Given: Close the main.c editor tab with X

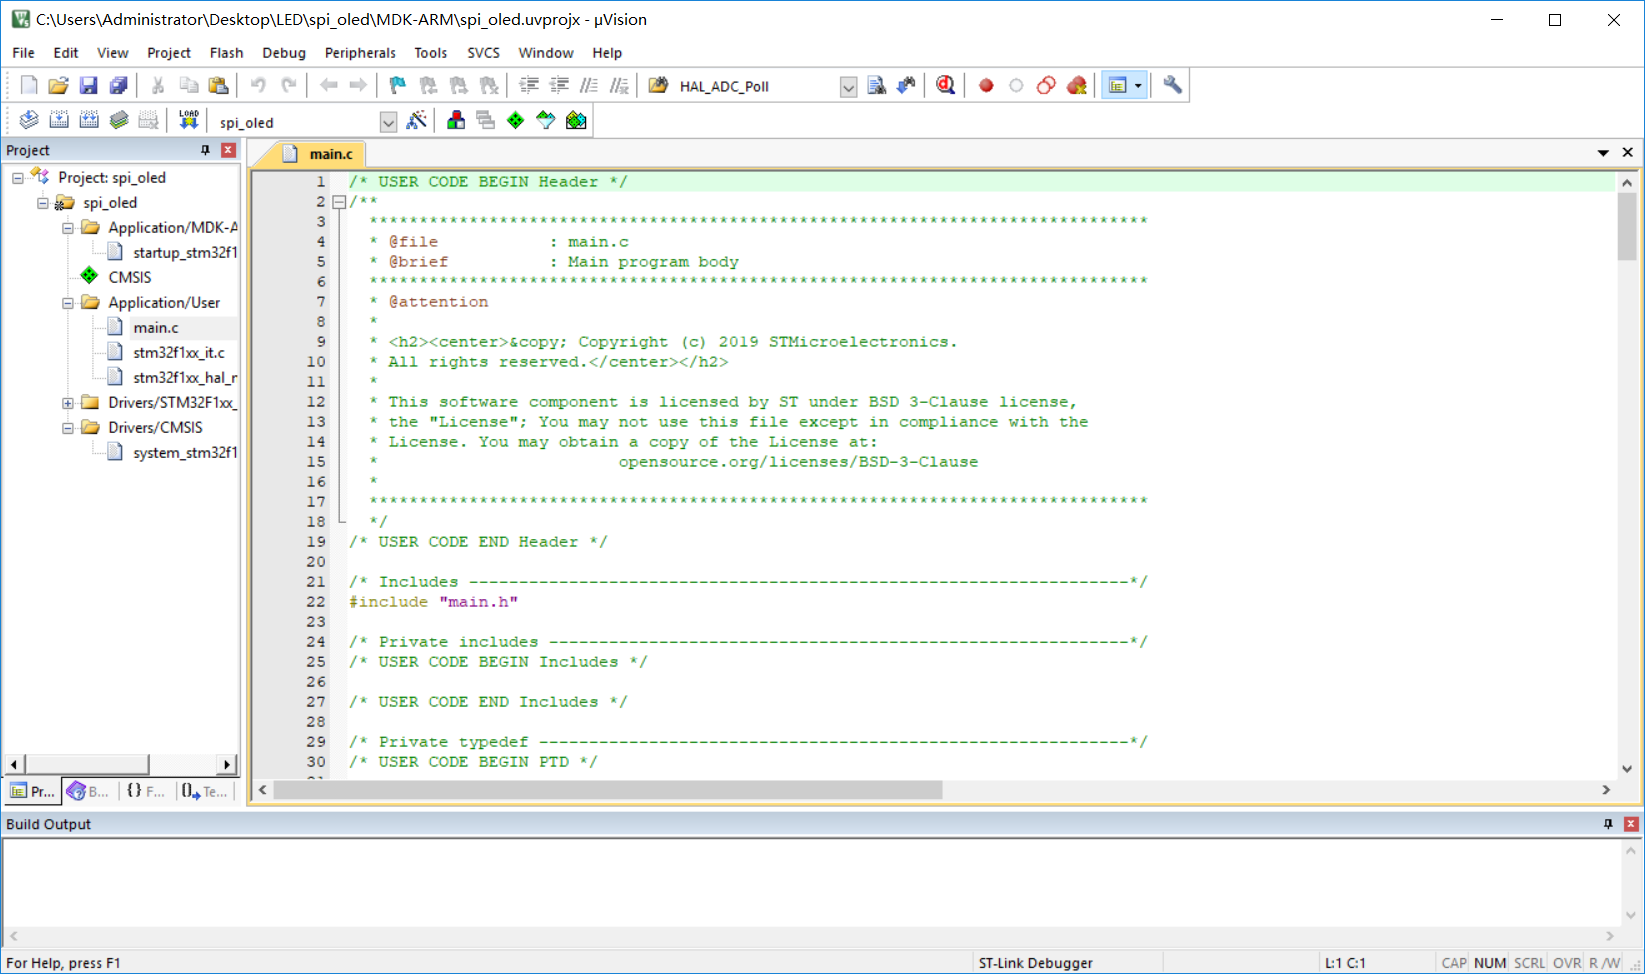Looking at the screenshot, I should [x=1628, y=153].
